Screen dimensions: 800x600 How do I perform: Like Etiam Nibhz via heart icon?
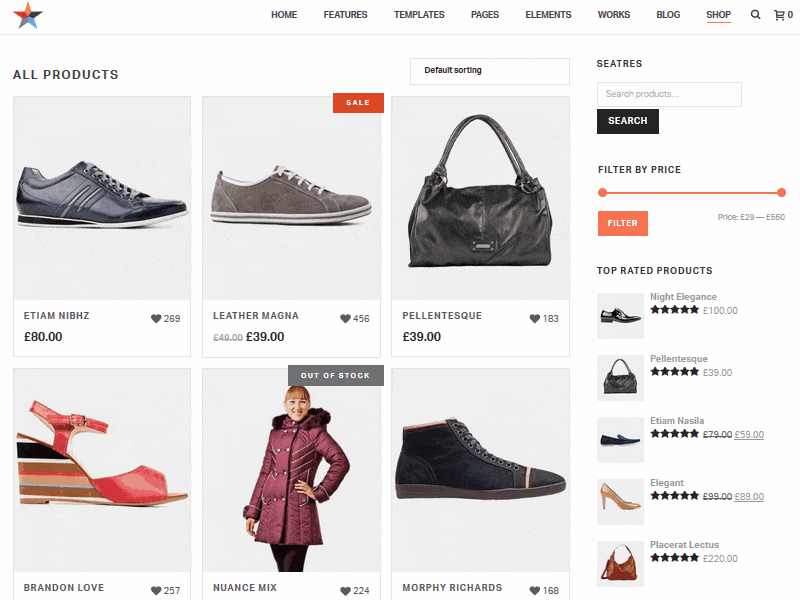(x=156, y=319)
